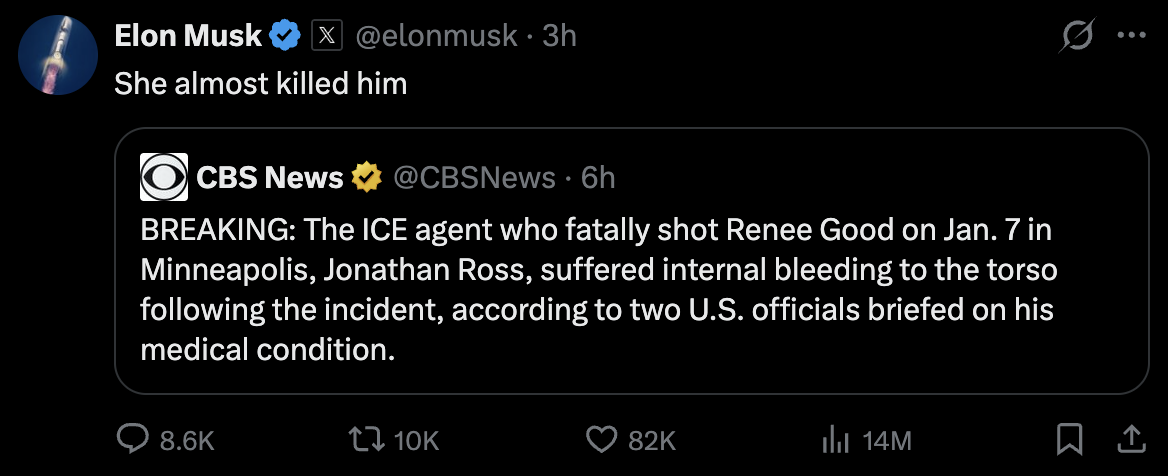Screen dimensions: 1168x476
Task: Click the CBS eye logo avatar
Action: (x=164, y=177)
